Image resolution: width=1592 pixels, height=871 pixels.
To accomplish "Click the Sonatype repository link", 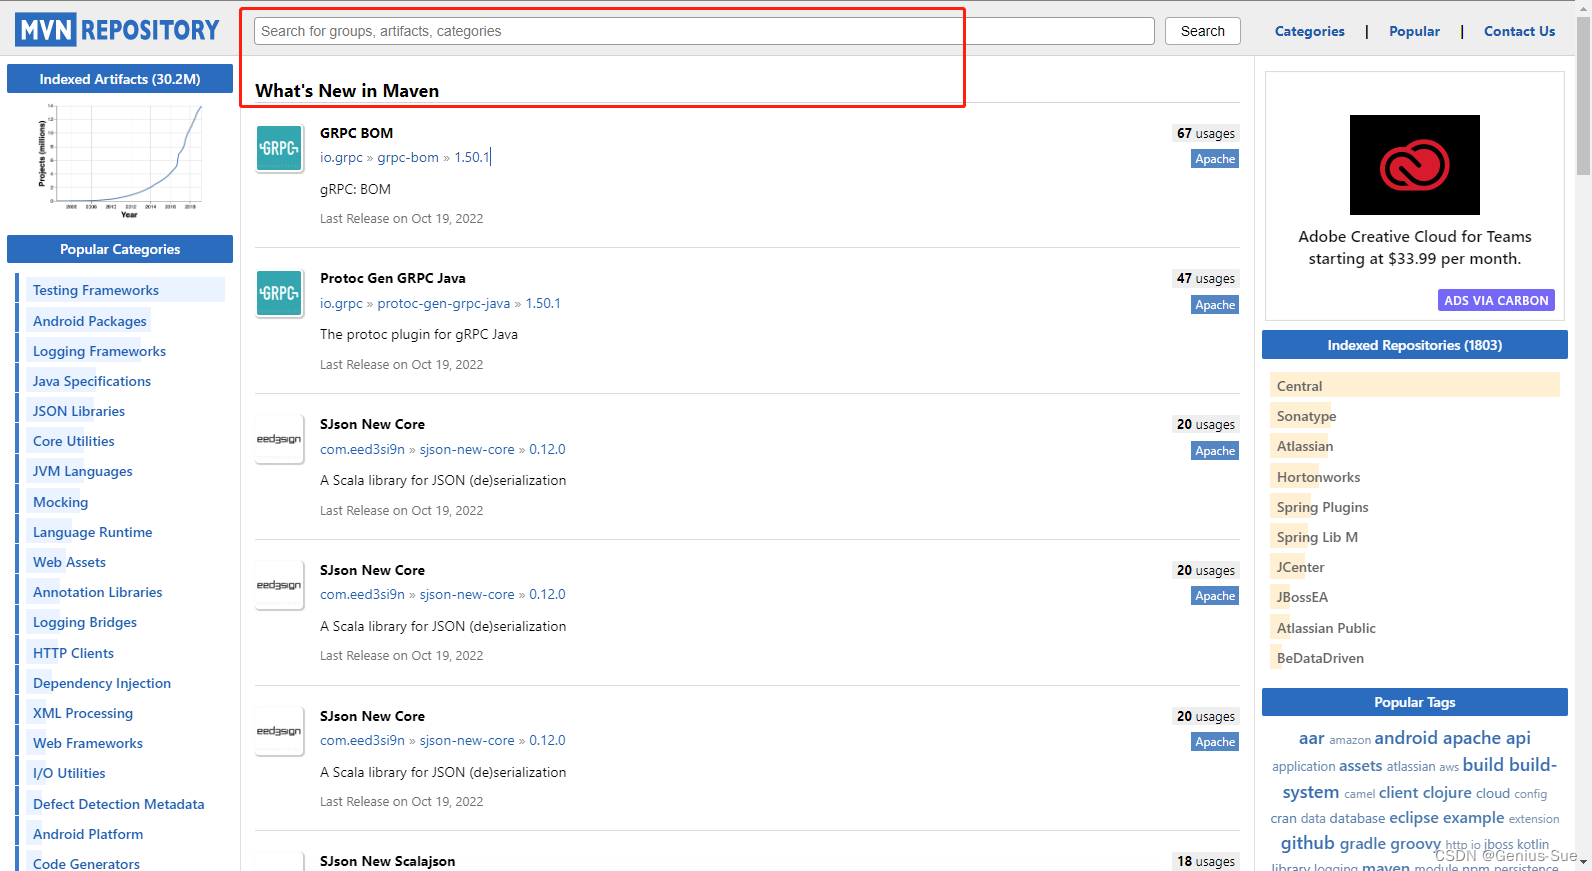I will pos(1306,416).
